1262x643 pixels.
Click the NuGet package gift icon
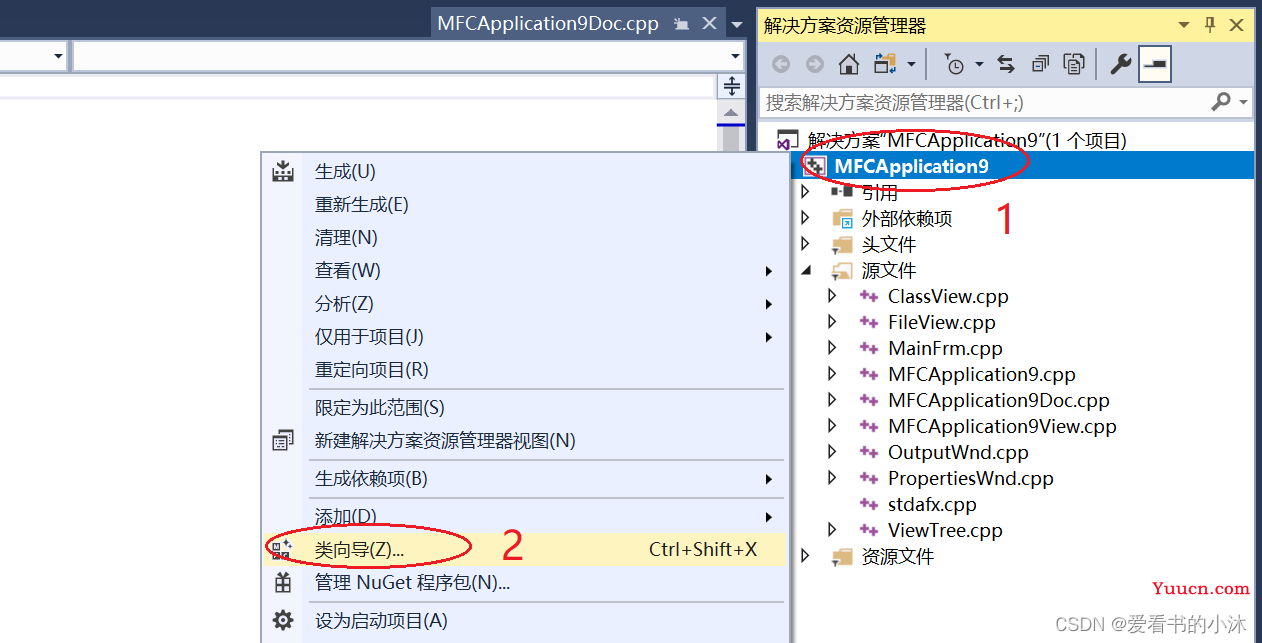tap(283, 582)
